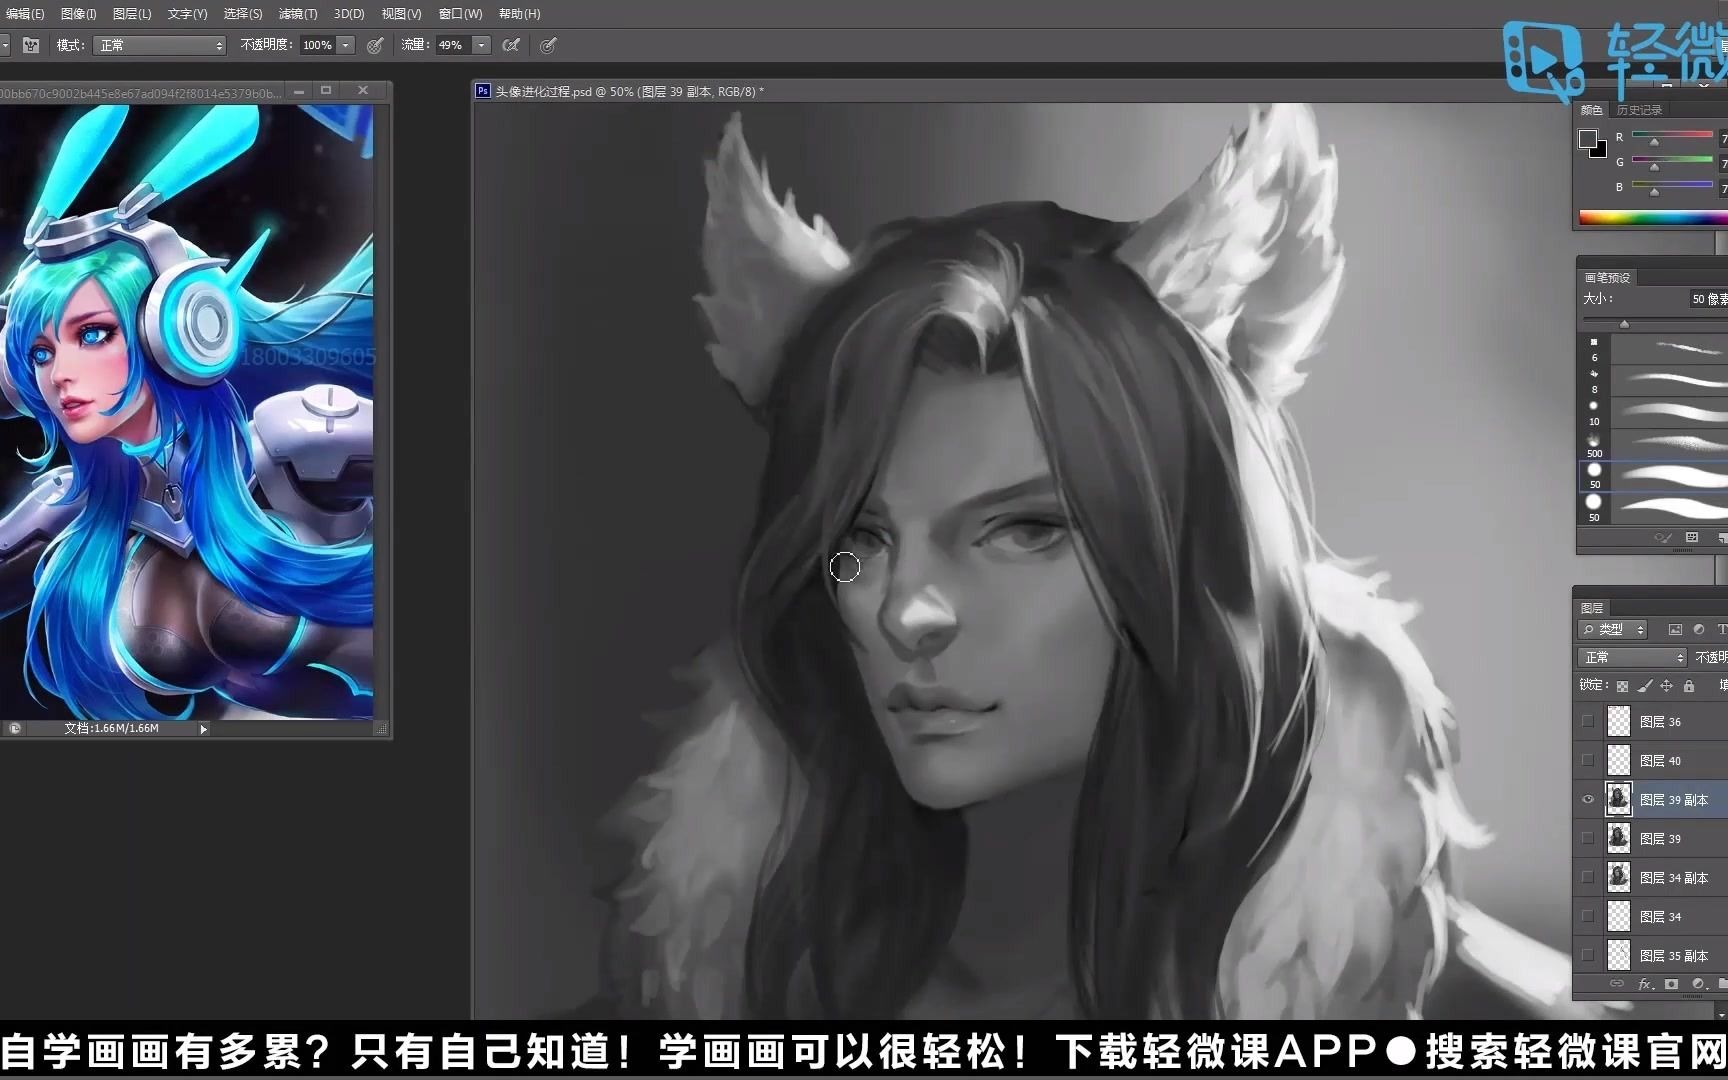Enable airbrush mode icon

tap(511, 45)
